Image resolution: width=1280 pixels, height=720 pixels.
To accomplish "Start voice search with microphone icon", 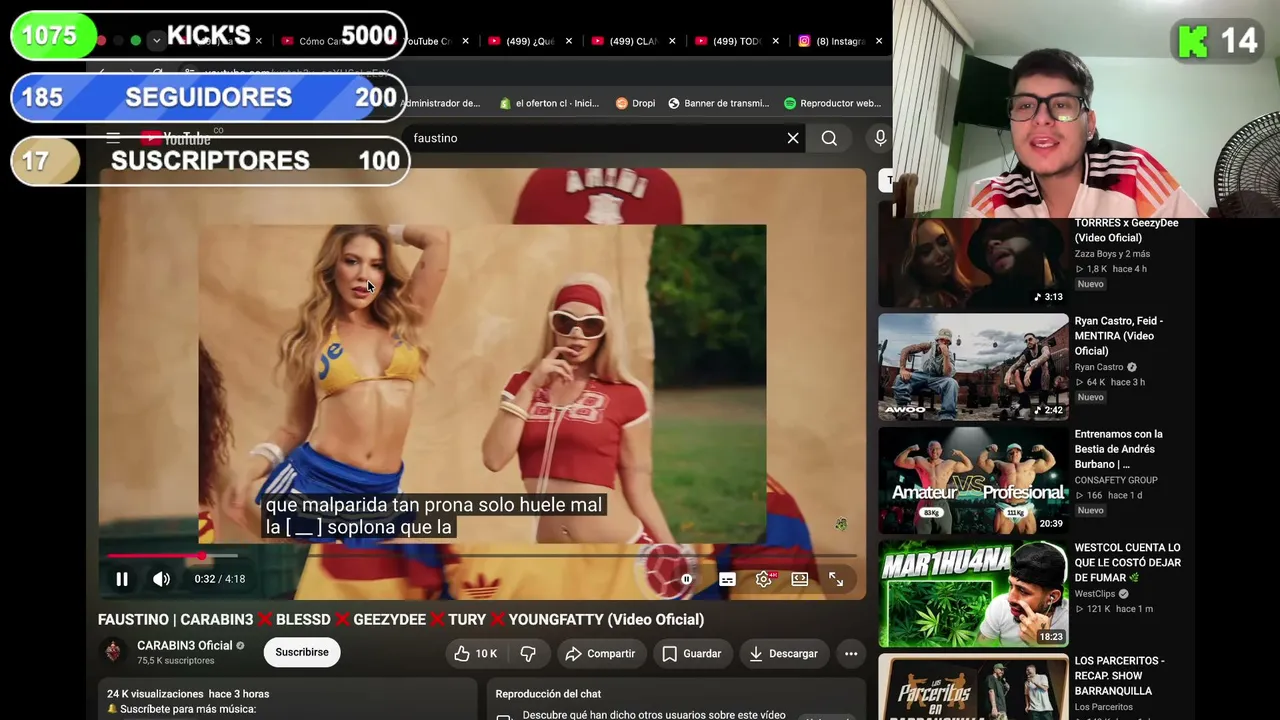I will (880, 138).
